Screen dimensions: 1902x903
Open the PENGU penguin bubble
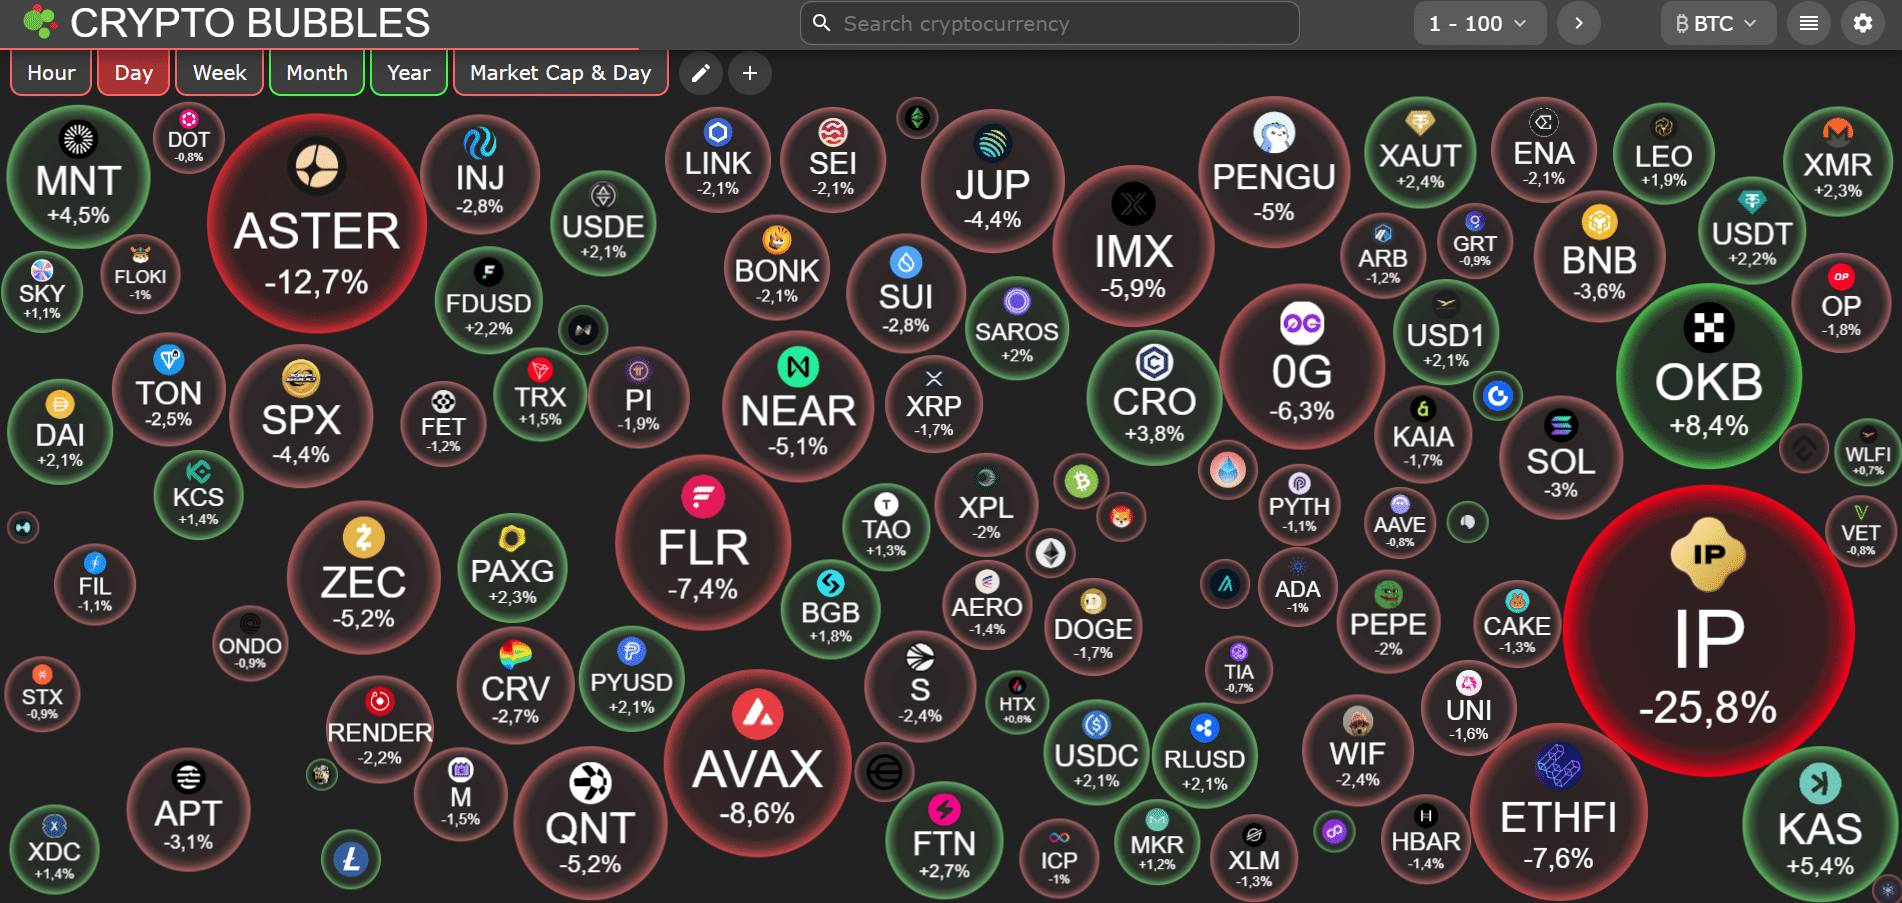(1274, 172)
